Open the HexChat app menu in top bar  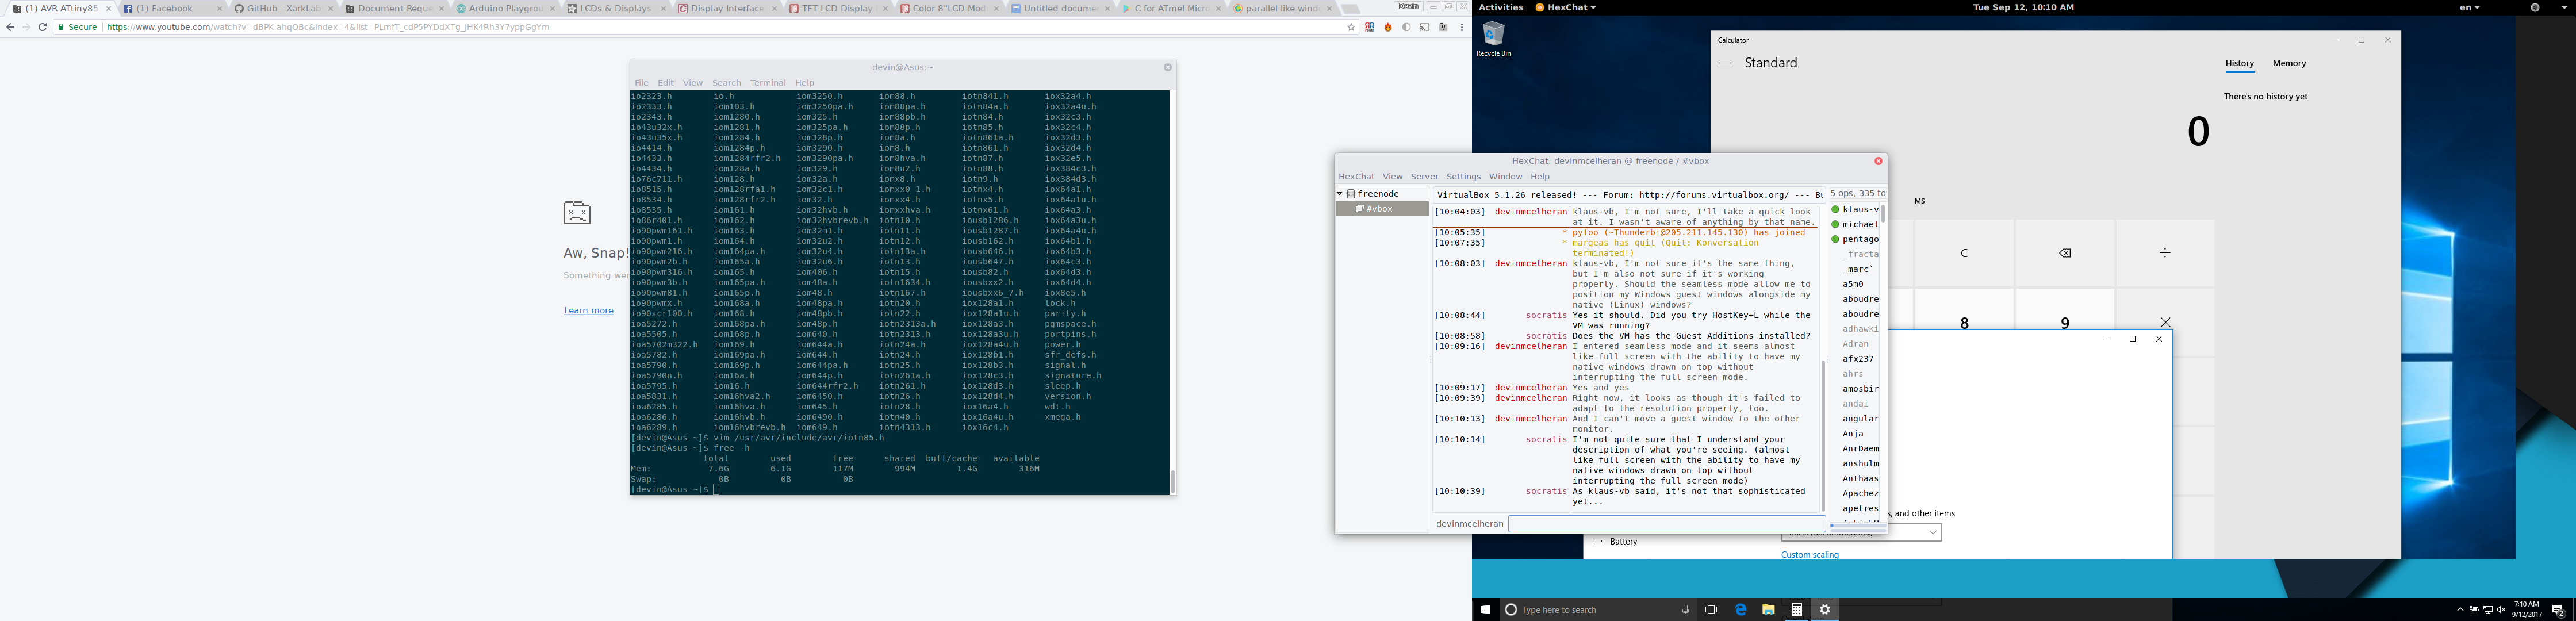pos(1565,7)
